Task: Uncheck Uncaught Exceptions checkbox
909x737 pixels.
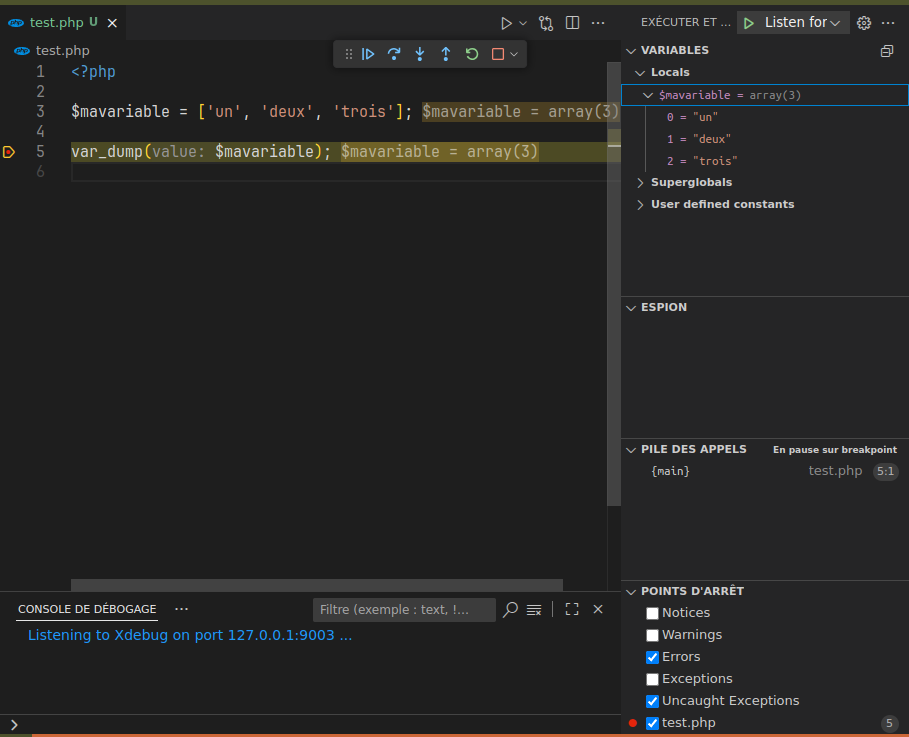Action: point(652,701)
